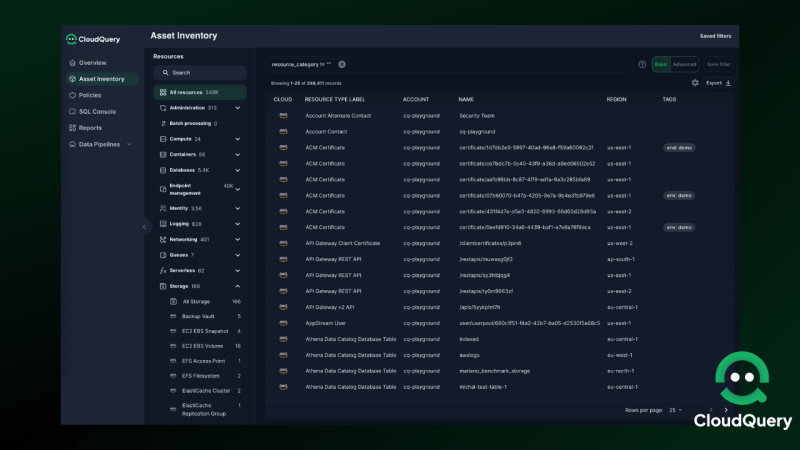This screenshot has width=800, height=450.
Task: Go to next page of records
Action: (726, 410)
